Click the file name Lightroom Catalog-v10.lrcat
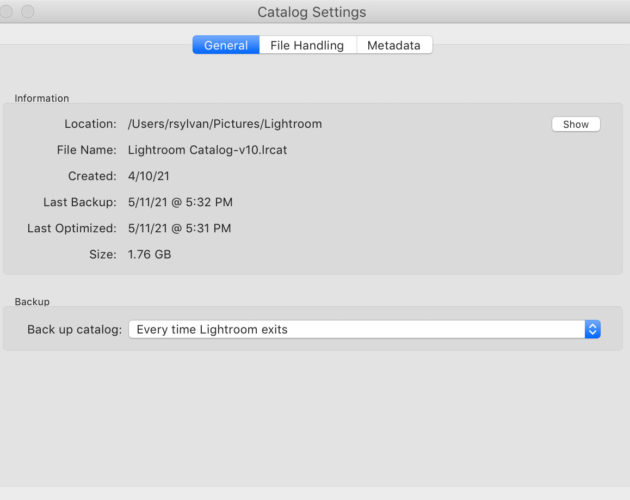This screenshot has width=630, height=500. pos(207,150)
